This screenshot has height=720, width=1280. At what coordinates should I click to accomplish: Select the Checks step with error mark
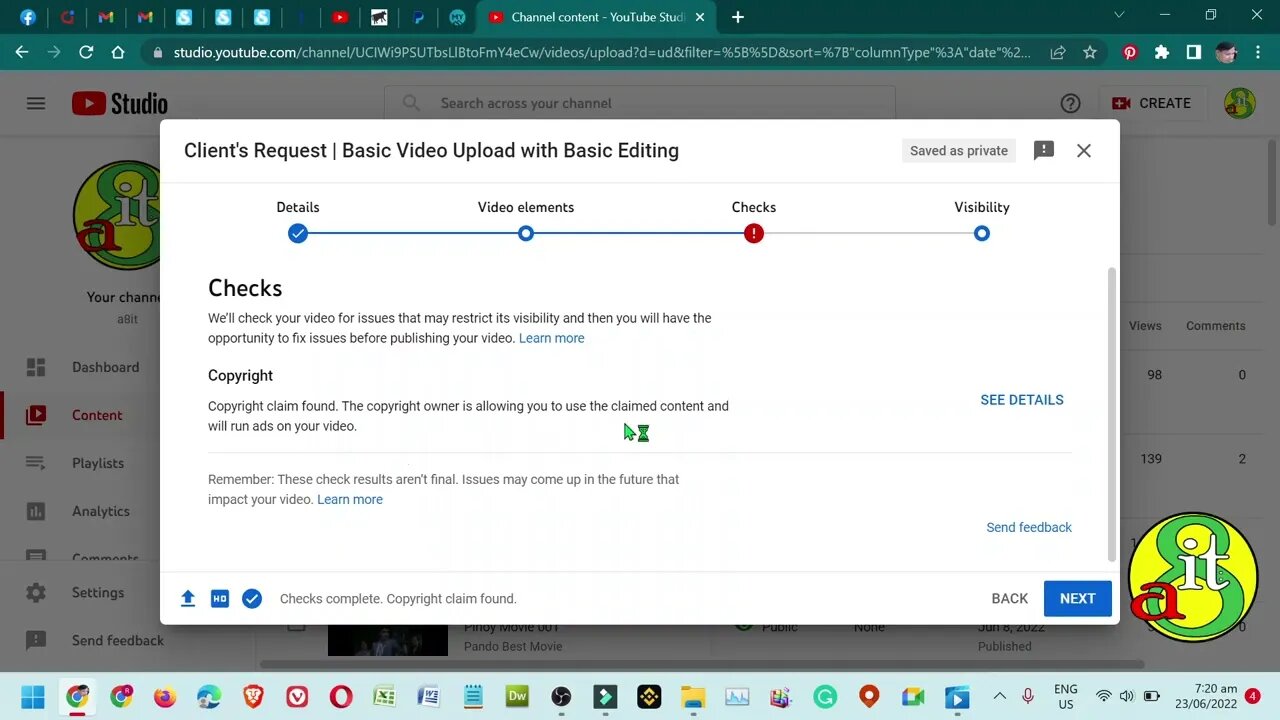[754, 233]
